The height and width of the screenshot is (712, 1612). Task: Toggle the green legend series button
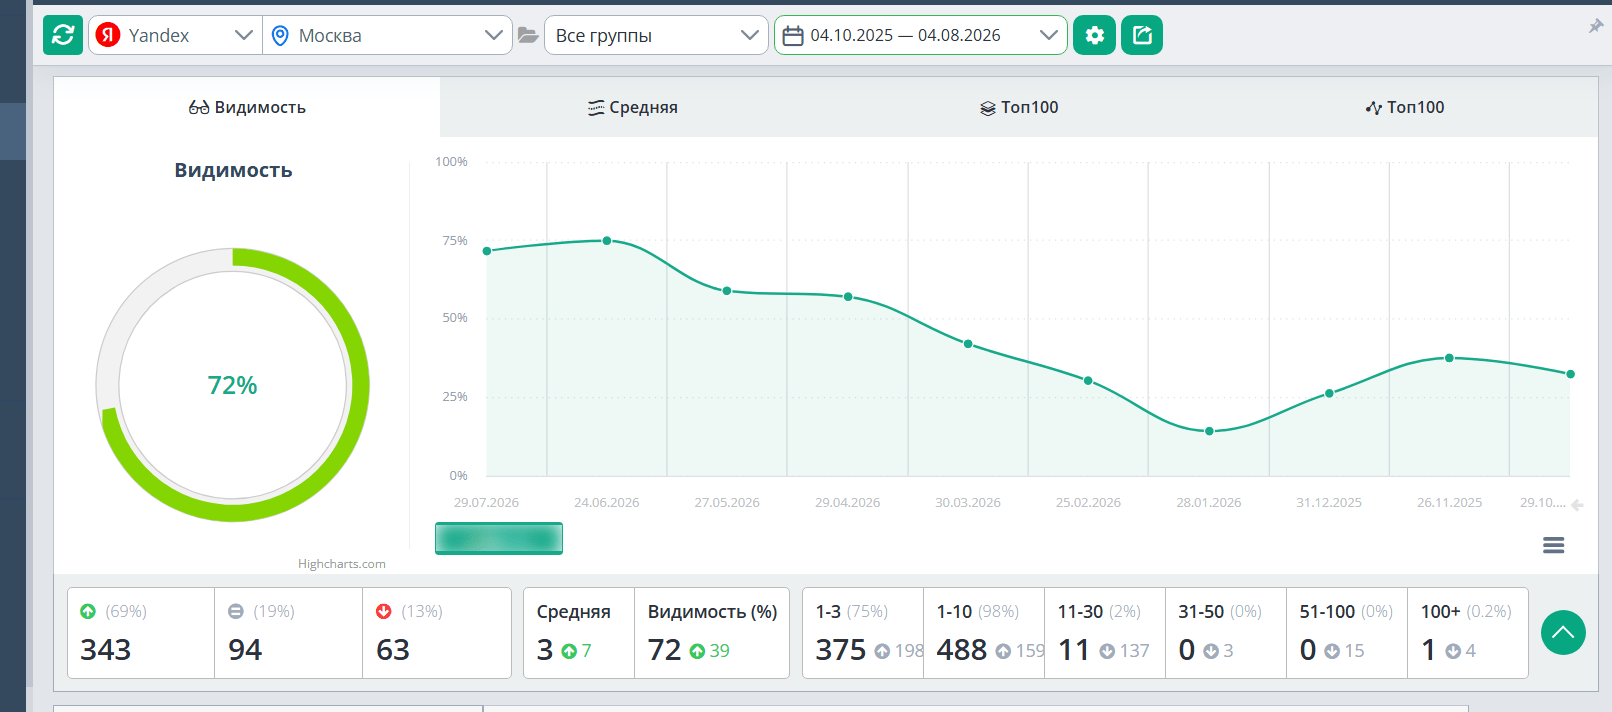pyautogui.click(x=499, y=538)
